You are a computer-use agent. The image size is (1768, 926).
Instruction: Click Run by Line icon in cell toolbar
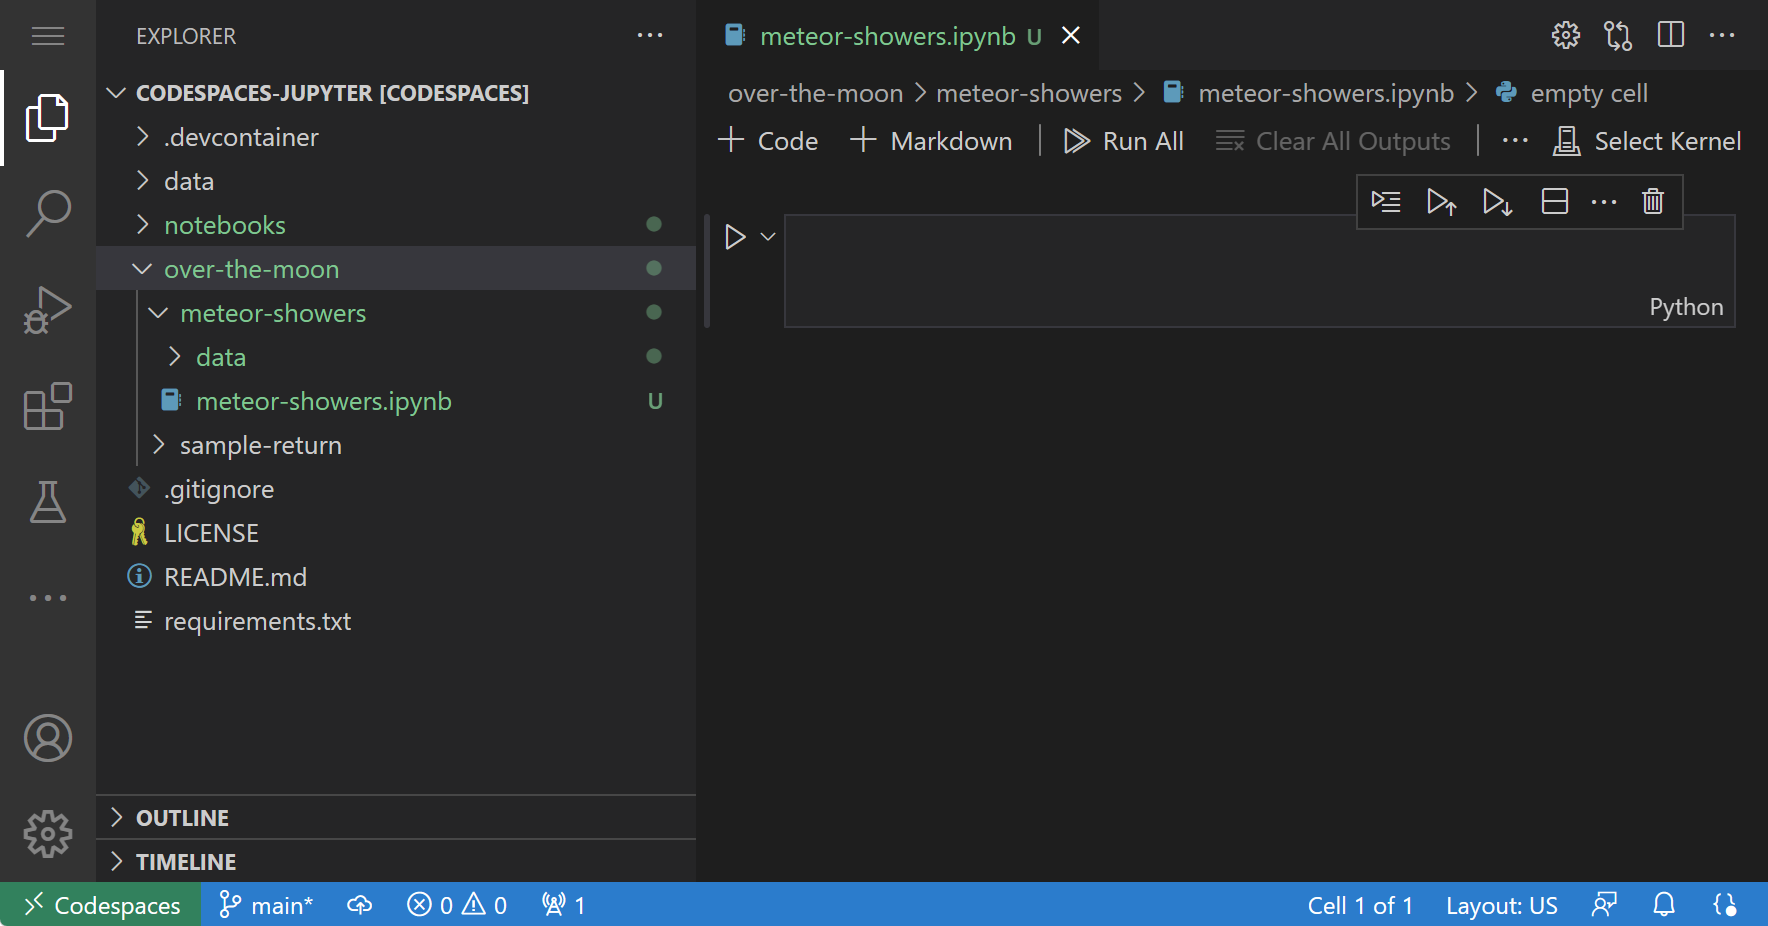(1386, 202)
